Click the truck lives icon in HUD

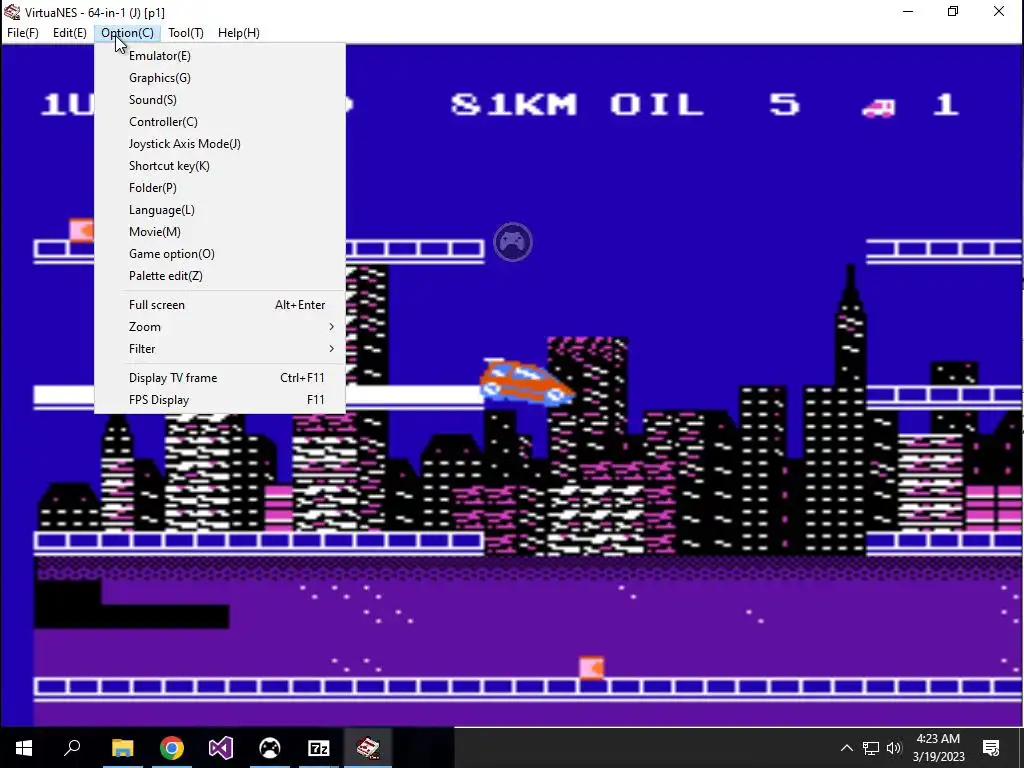[878, 108]
